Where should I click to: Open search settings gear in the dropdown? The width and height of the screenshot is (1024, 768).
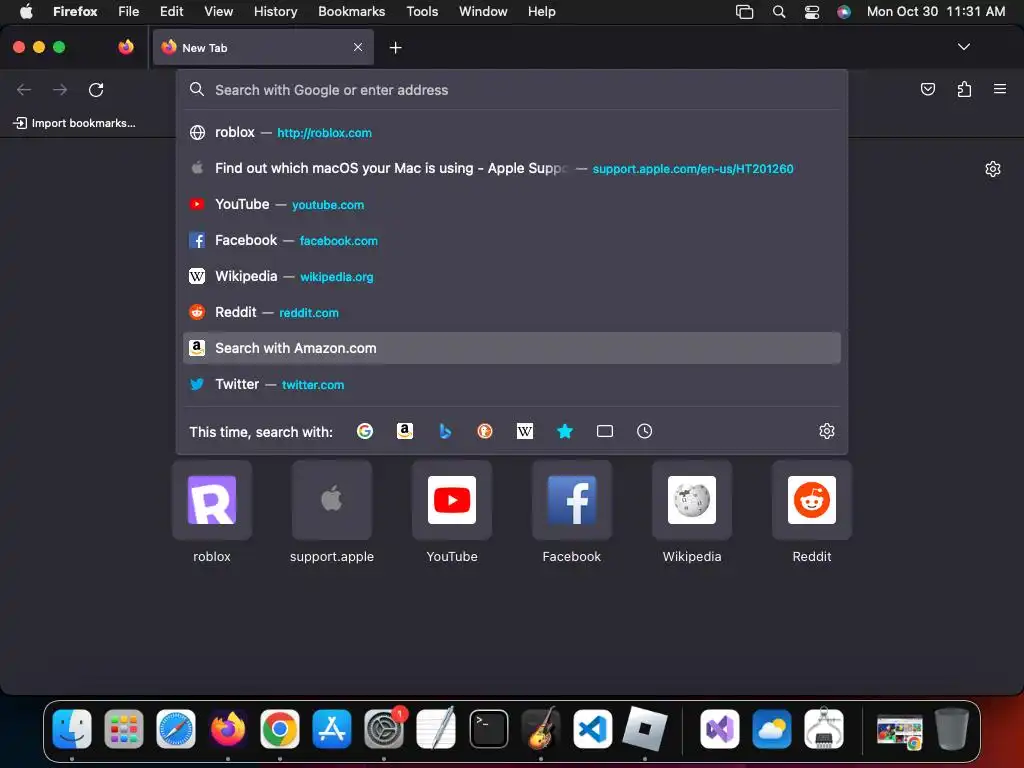pos(827,431)
